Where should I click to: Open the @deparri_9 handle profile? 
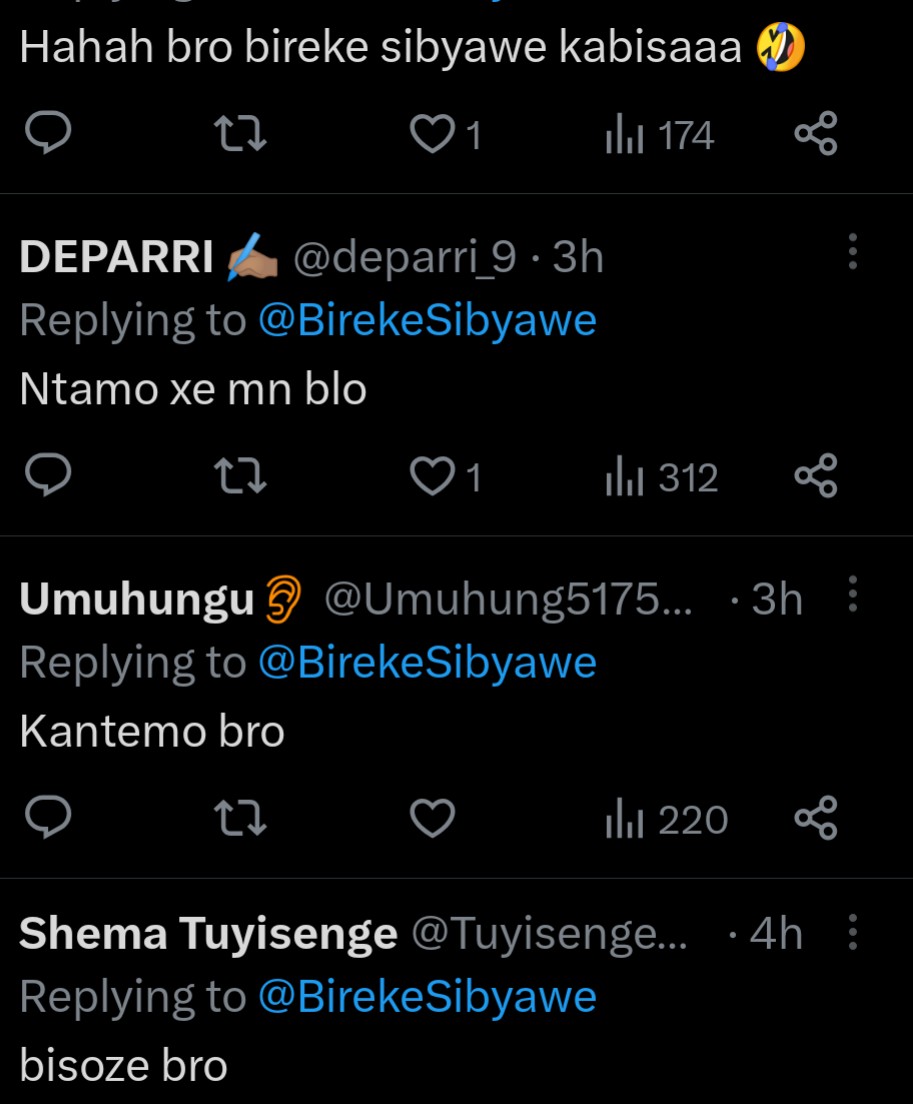404,258
